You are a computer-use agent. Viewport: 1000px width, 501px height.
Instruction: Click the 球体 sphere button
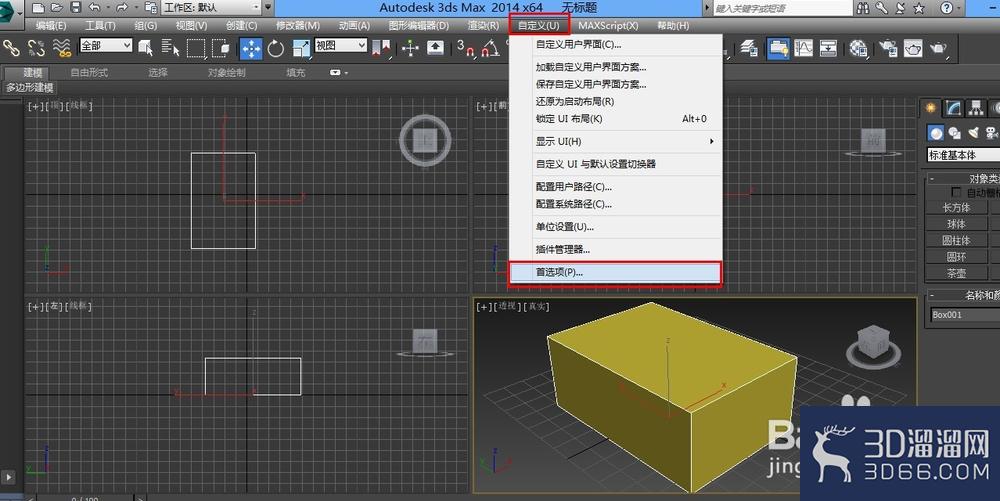coord(956,224)
